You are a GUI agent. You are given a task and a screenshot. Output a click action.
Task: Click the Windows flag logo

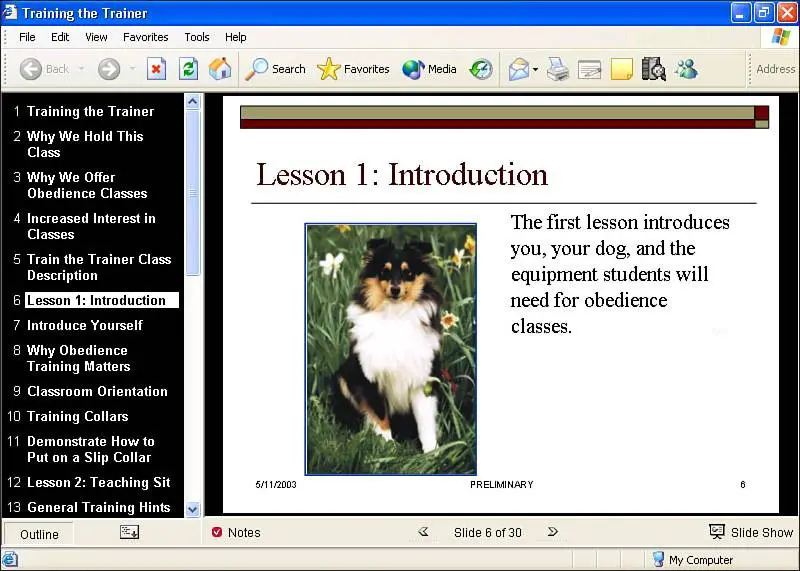pyautogui.click(x=781, y=37)
